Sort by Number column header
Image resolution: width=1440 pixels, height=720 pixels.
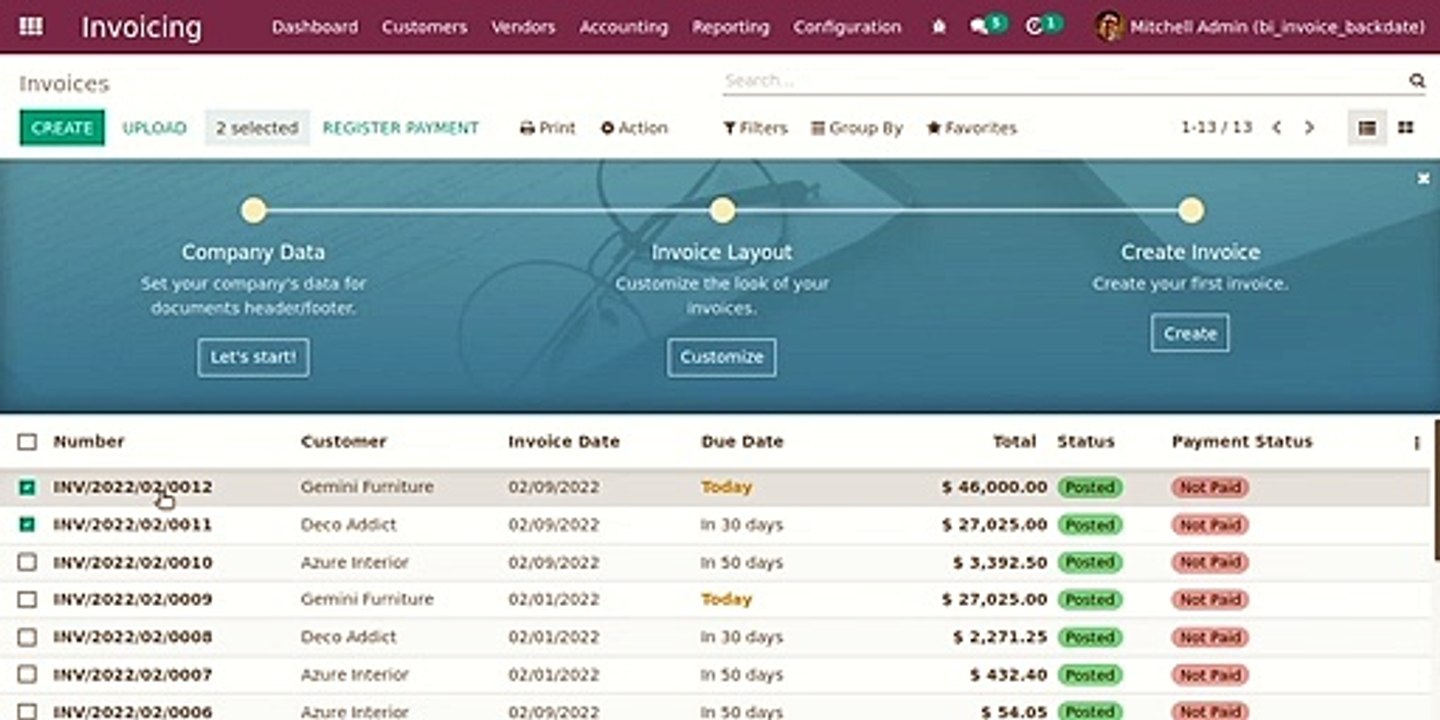click(x=89, y=442)
